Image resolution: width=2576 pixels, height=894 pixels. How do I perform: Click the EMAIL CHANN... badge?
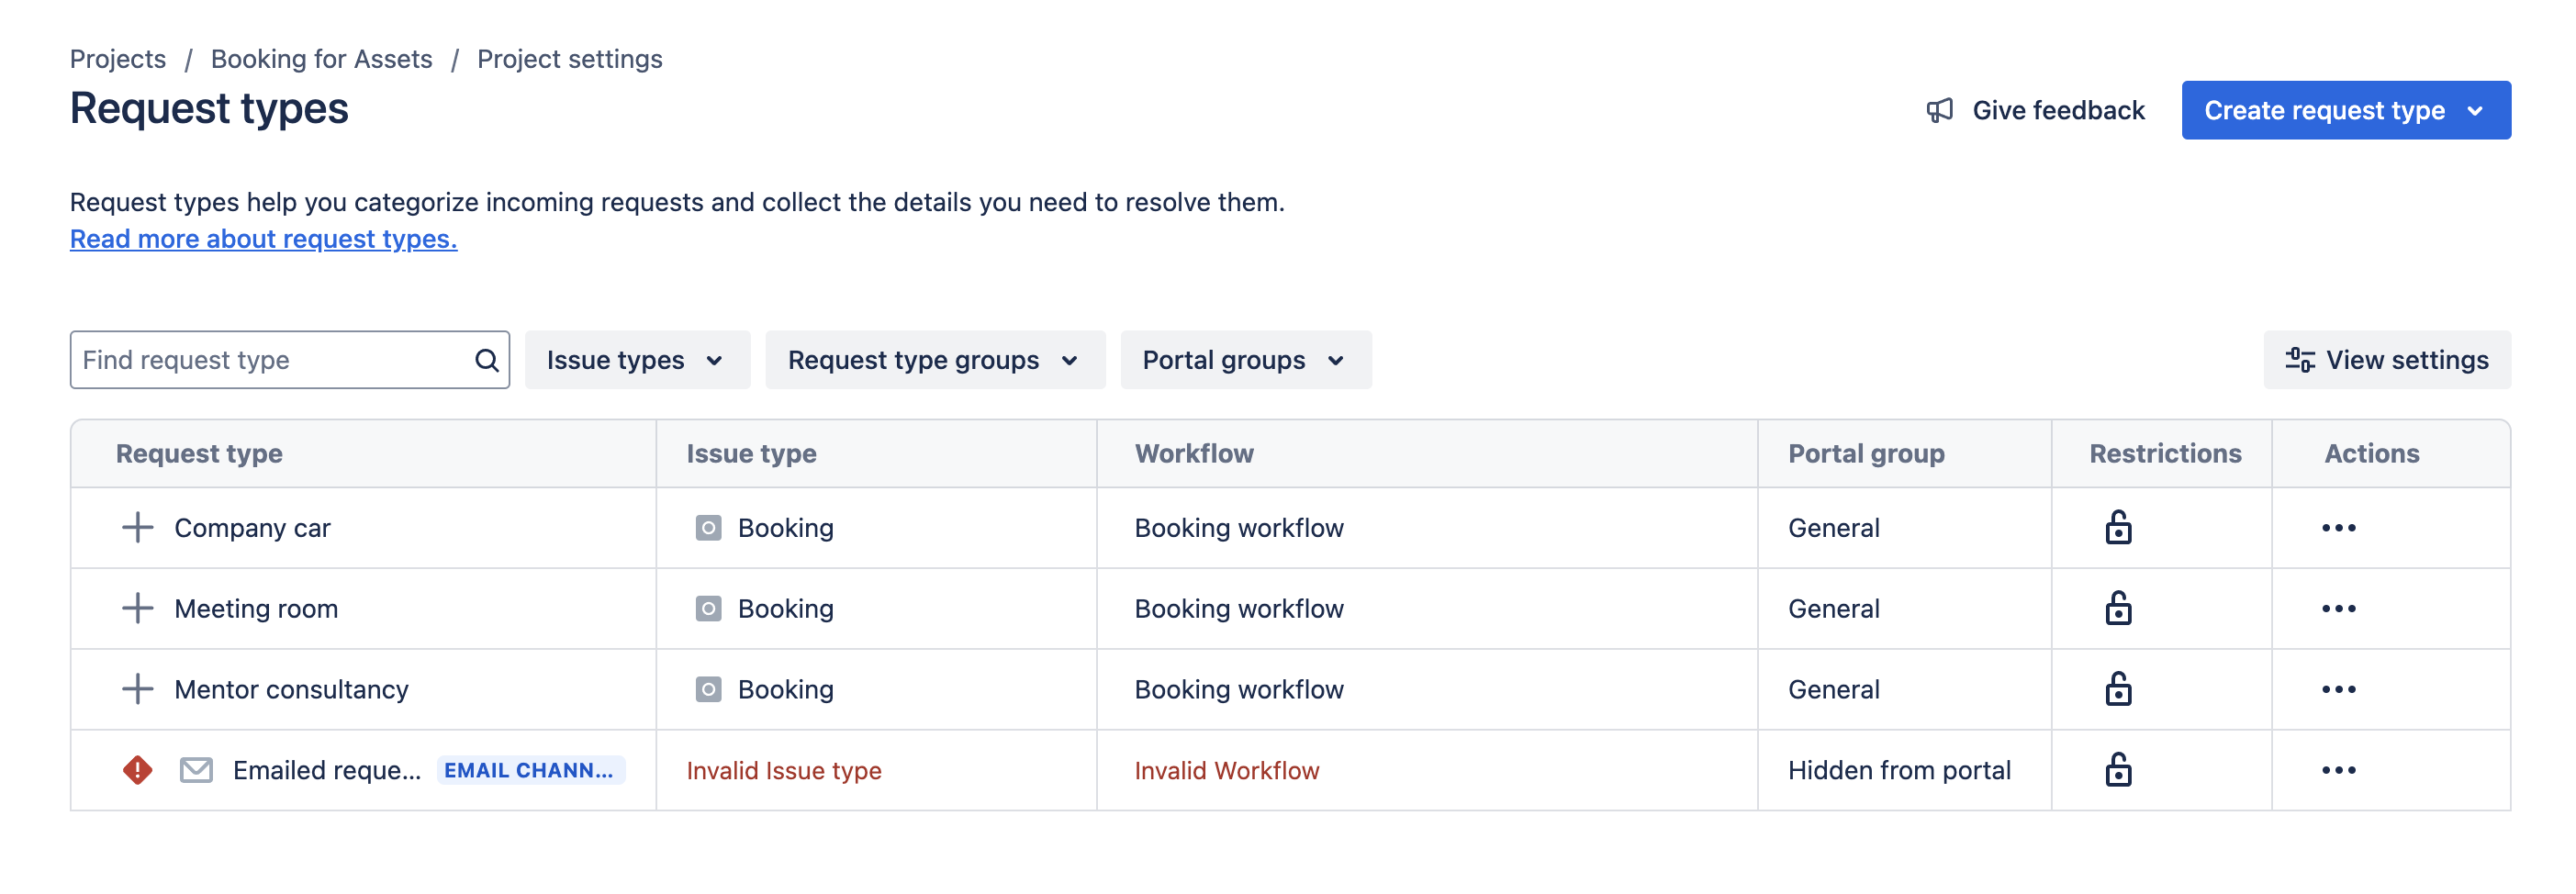click(530, 770)
